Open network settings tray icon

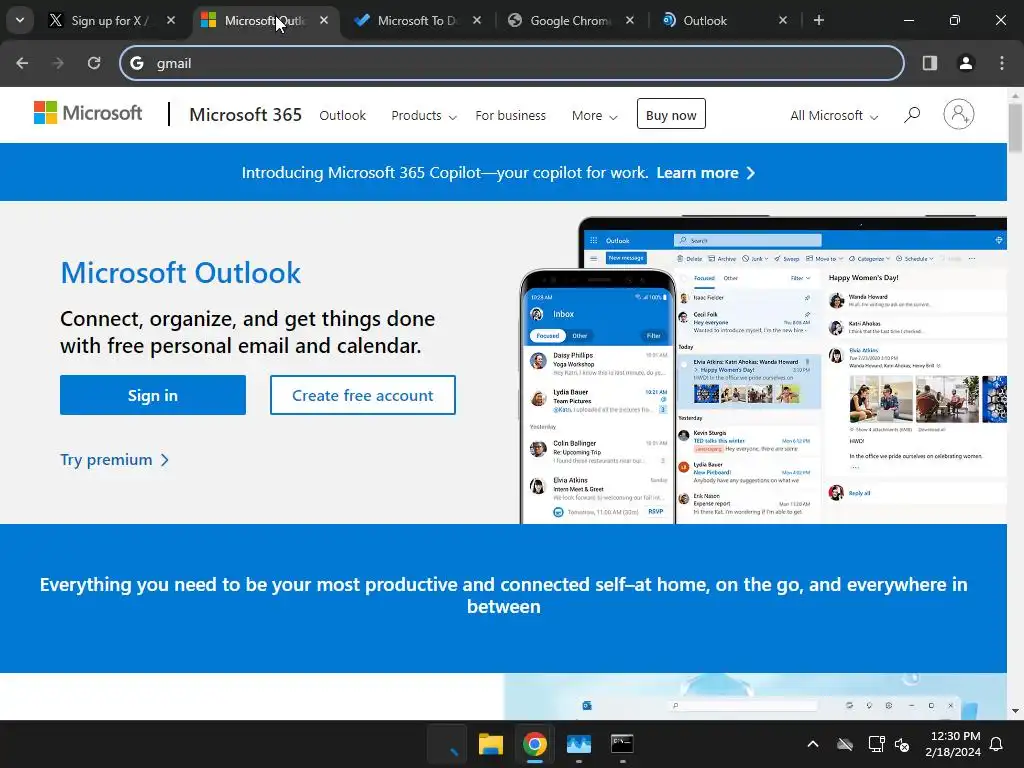point(876,744)
